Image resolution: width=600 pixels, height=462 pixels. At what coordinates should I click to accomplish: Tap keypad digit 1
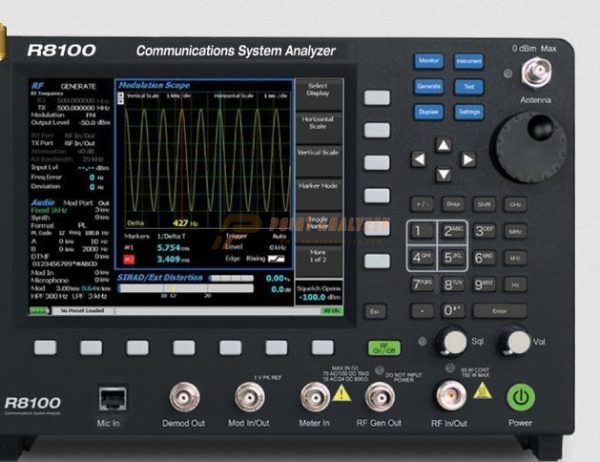[422, 231]
